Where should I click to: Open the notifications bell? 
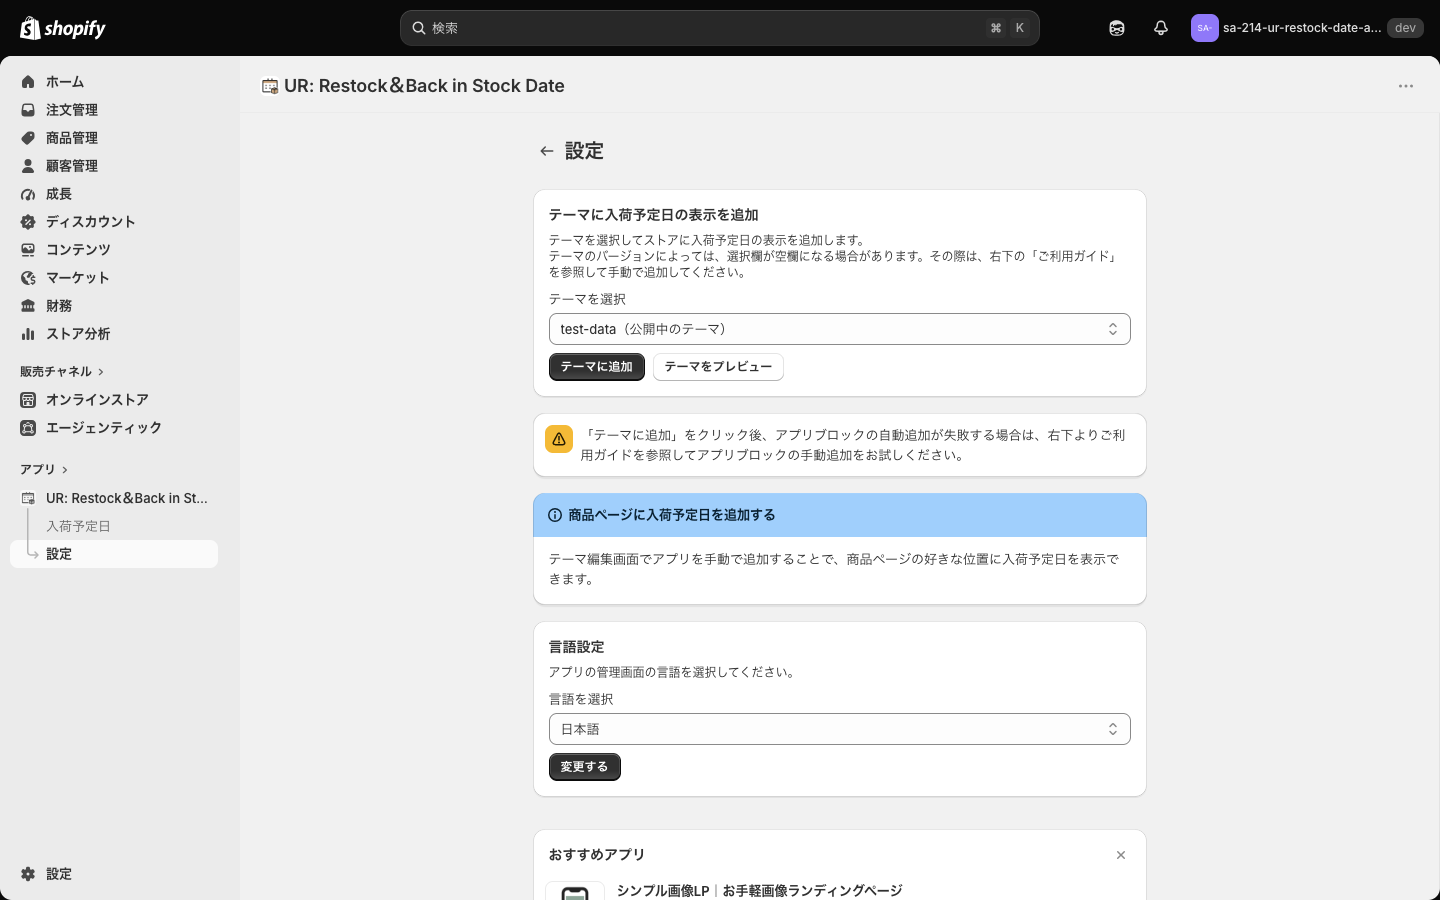coord(1161,28)
